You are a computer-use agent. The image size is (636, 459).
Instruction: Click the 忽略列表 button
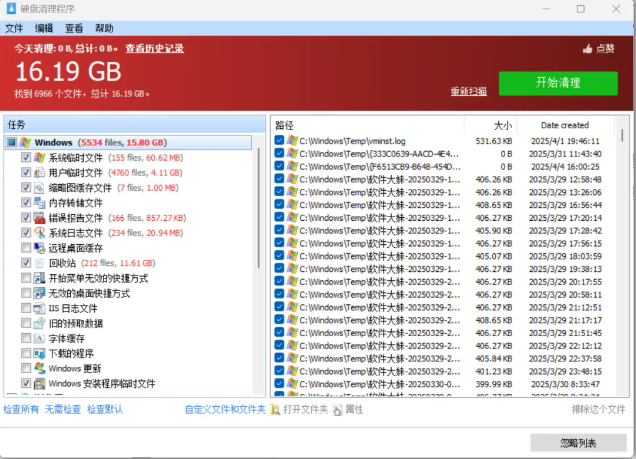click(x=578, y=443)
